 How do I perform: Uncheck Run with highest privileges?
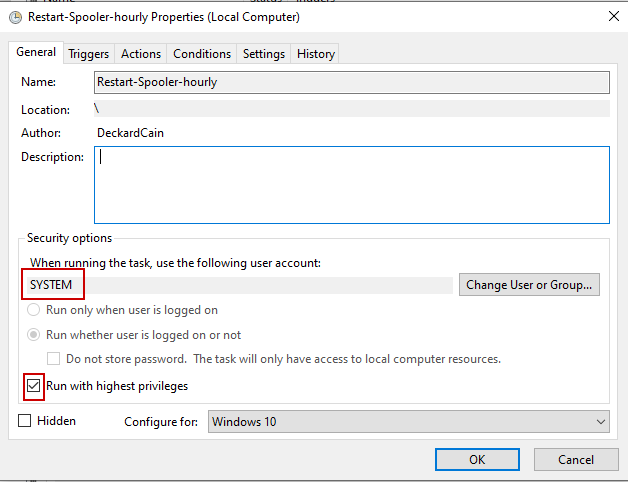click(34, 385)
